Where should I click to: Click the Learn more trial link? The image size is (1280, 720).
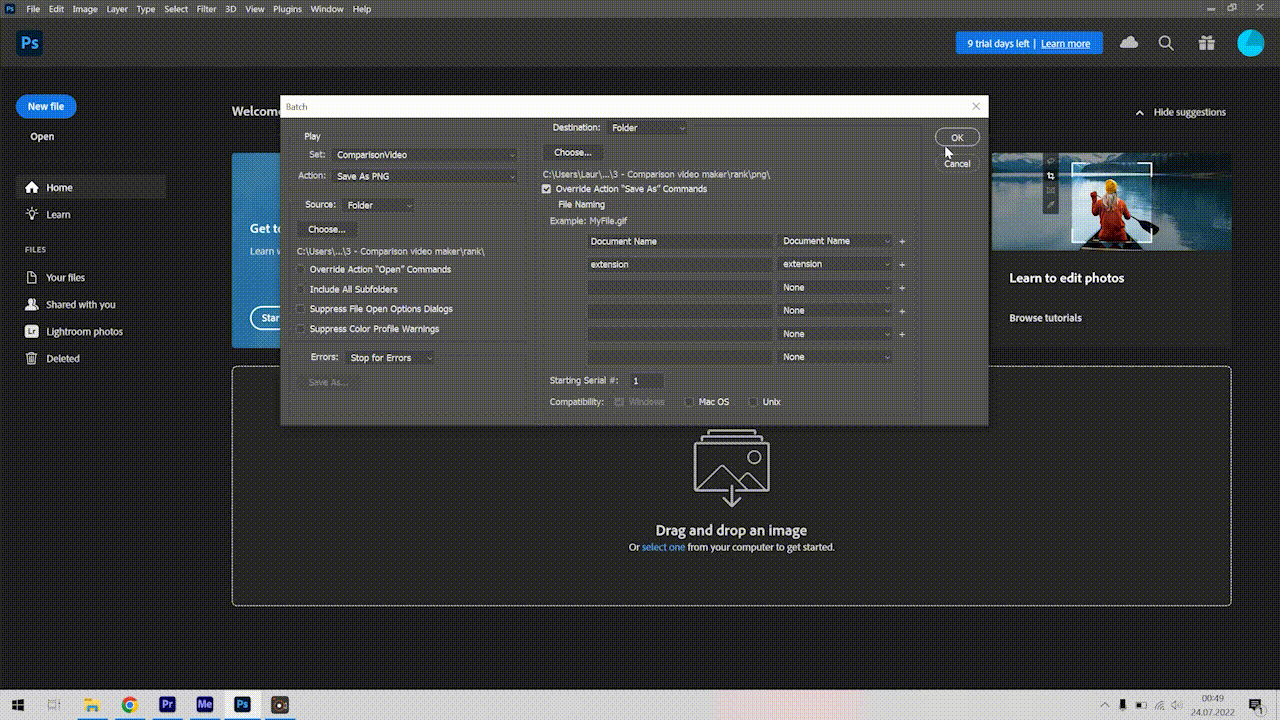(1065, 44)
